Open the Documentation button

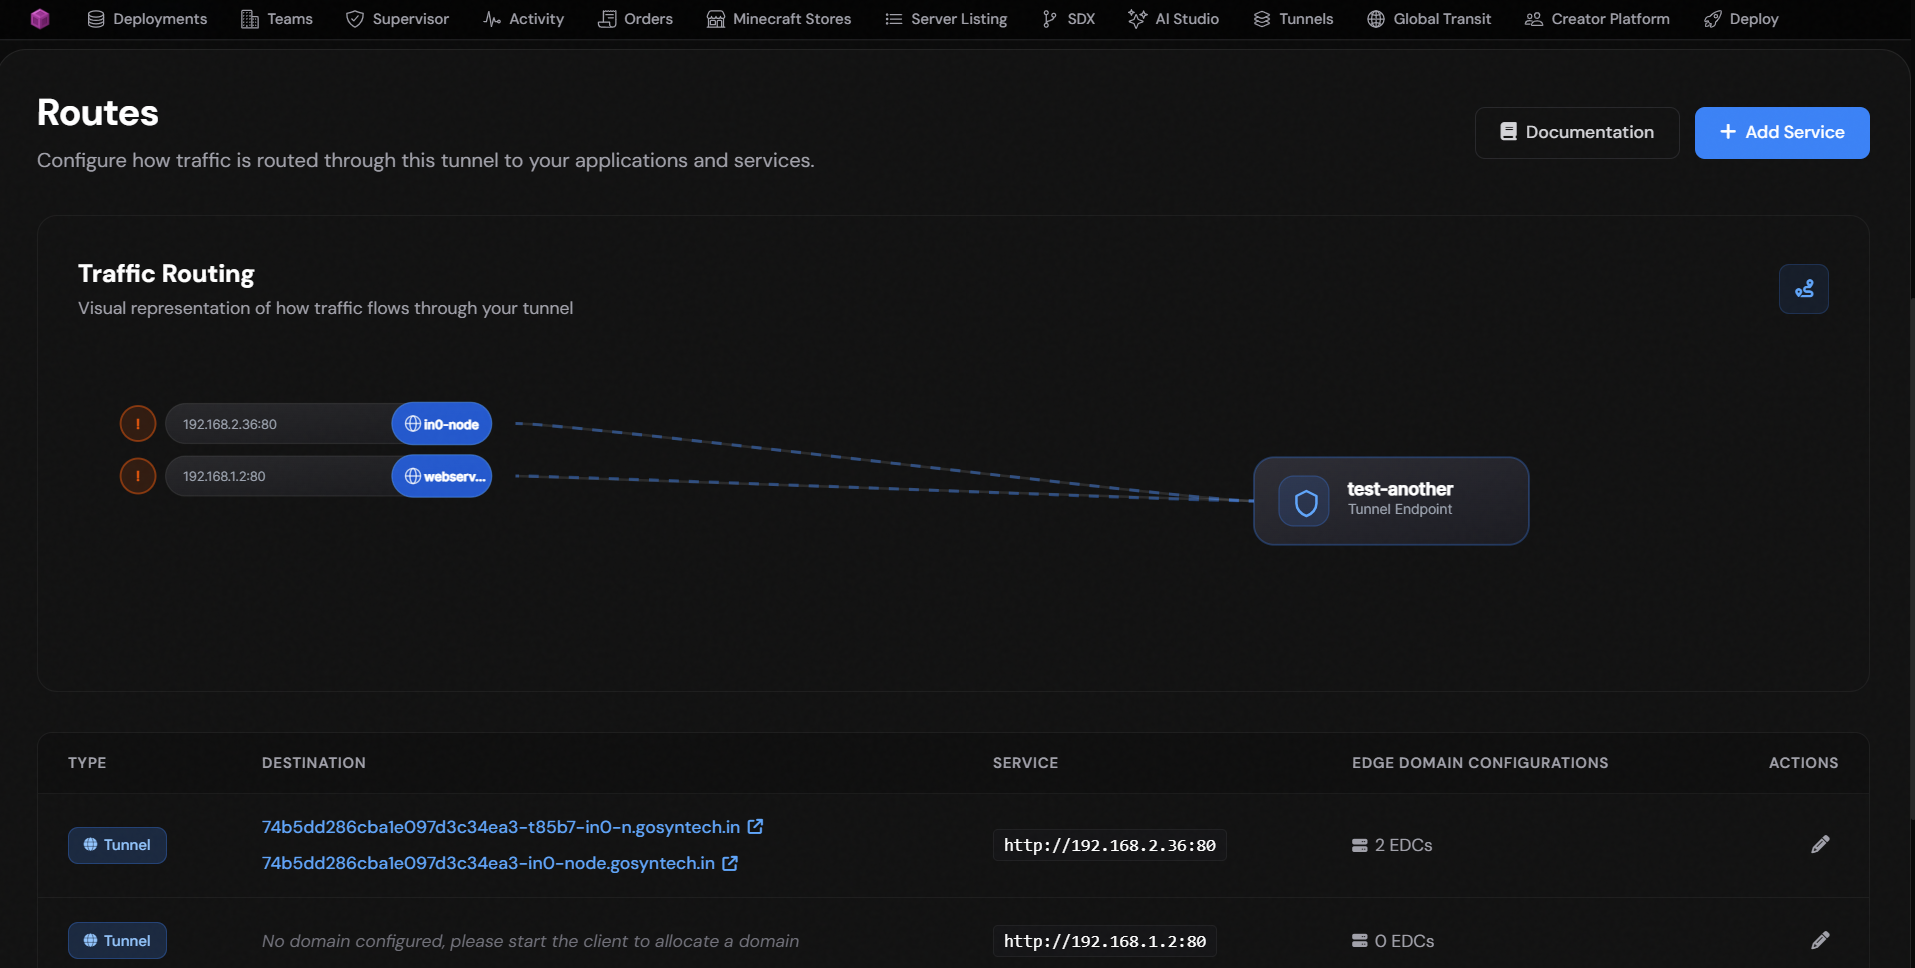point(1577,133)
